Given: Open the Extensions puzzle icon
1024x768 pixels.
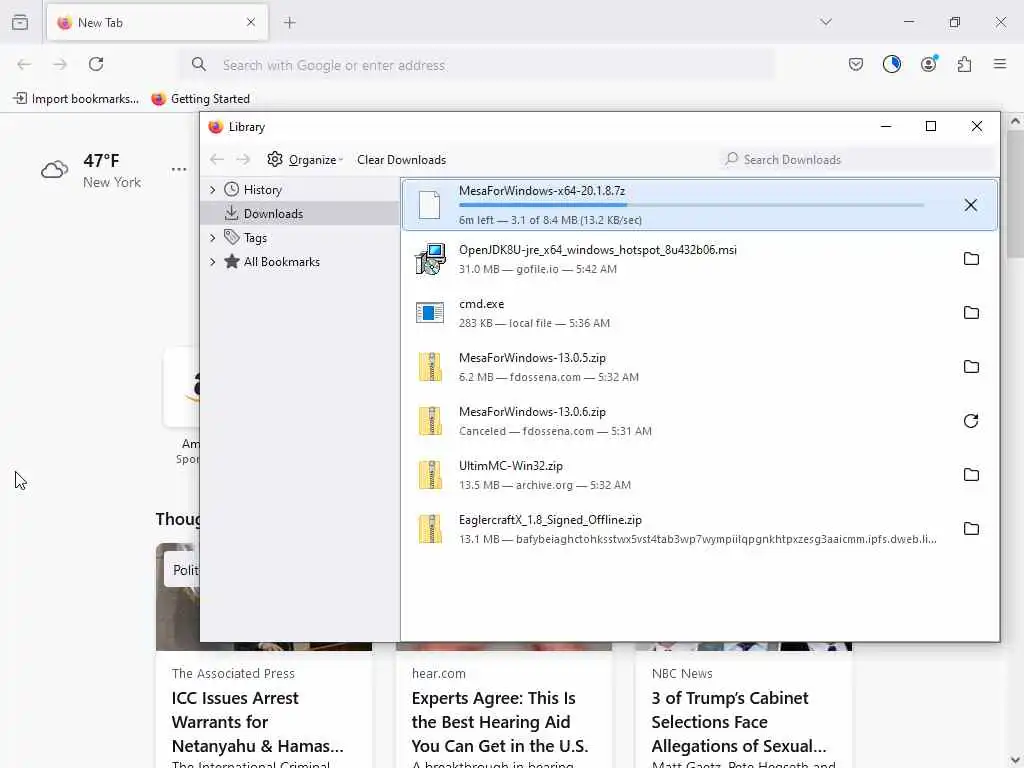Looking at the screenshot, I should [x=964, y=64].
